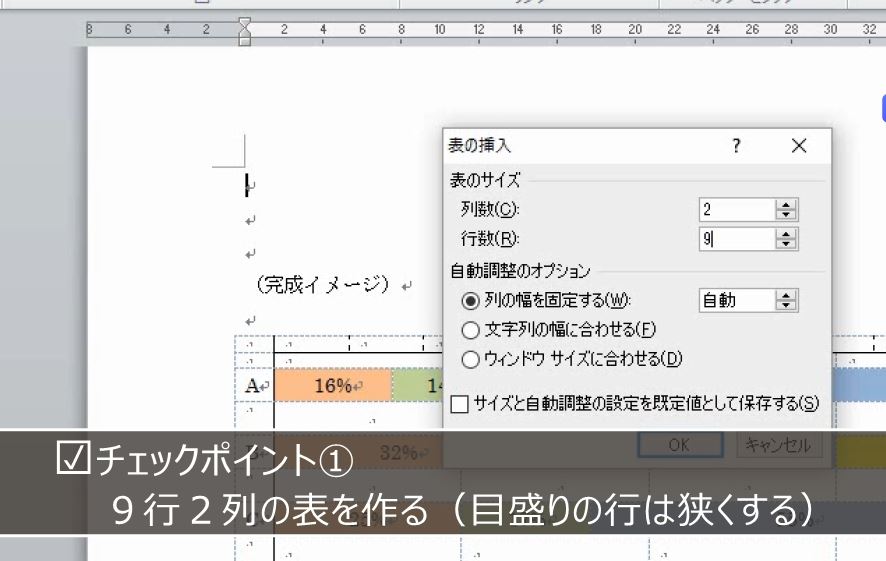Screen dimensions: 886x561
Task: Decrease fixed column width with down arrow
Action: tap(786, 306)
